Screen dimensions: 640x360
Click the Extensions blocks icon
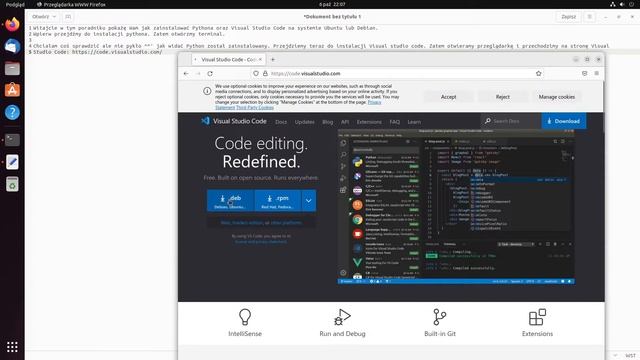click(x=537, y=317)
